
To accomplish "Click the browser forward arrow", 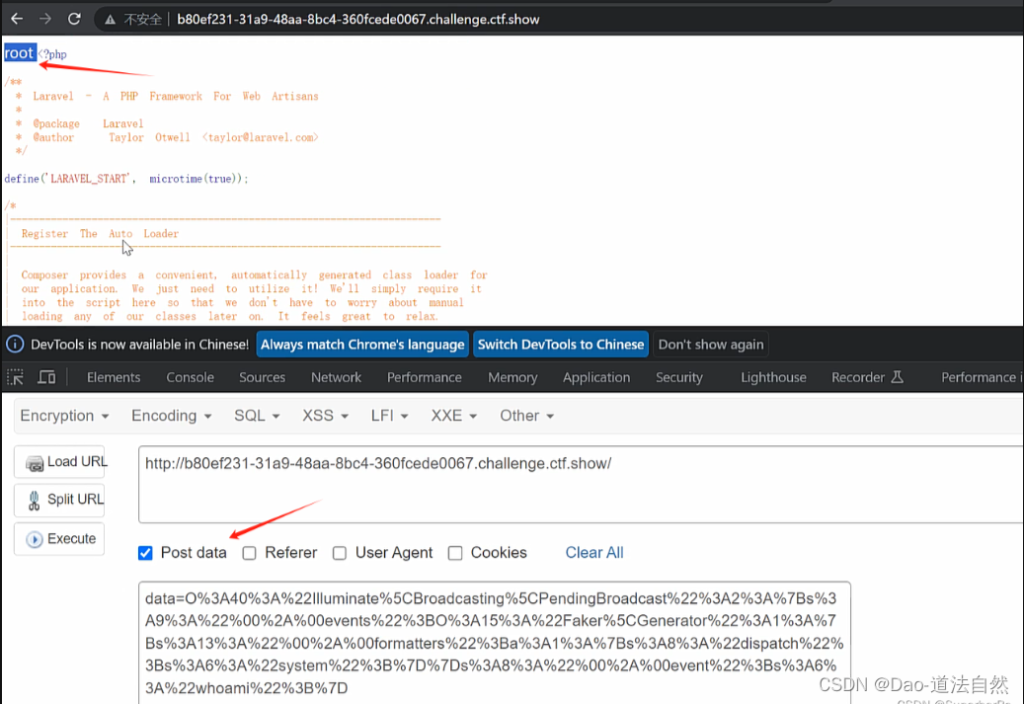I will (45, 19).
